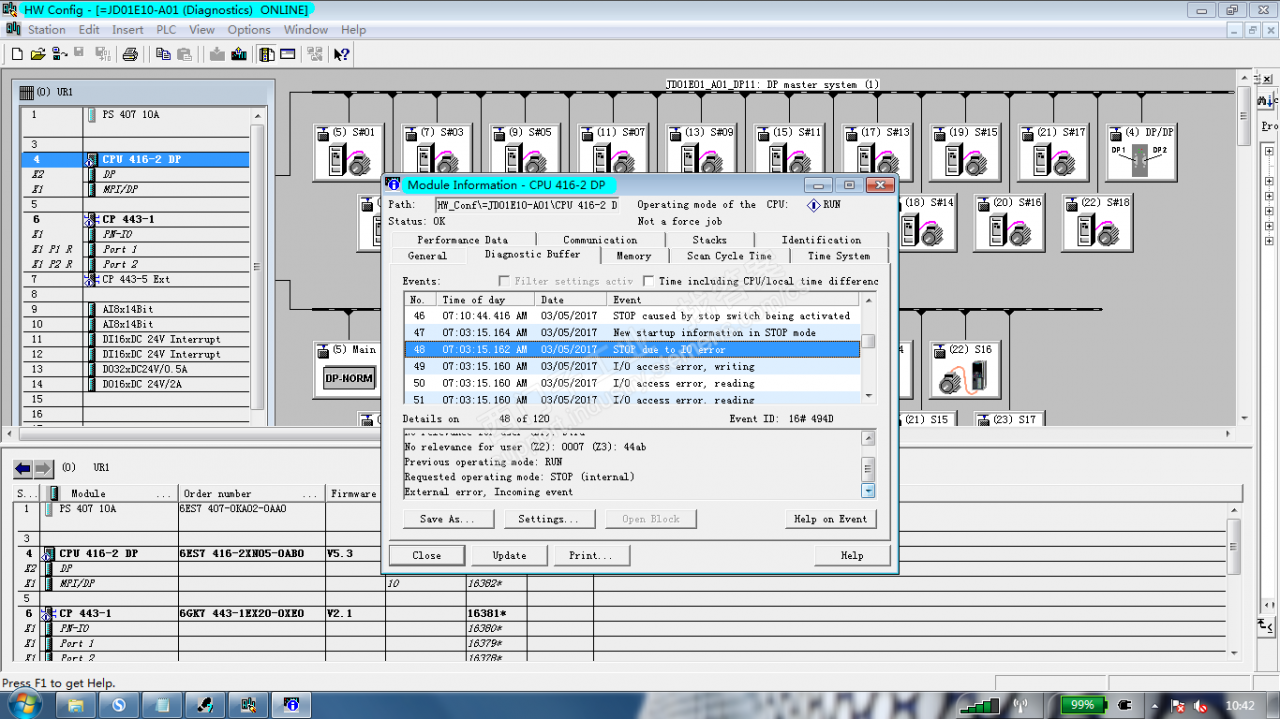Select the (5) Main DP-NORM node
The image size is (1280, 719).
[x=348, y=370]
